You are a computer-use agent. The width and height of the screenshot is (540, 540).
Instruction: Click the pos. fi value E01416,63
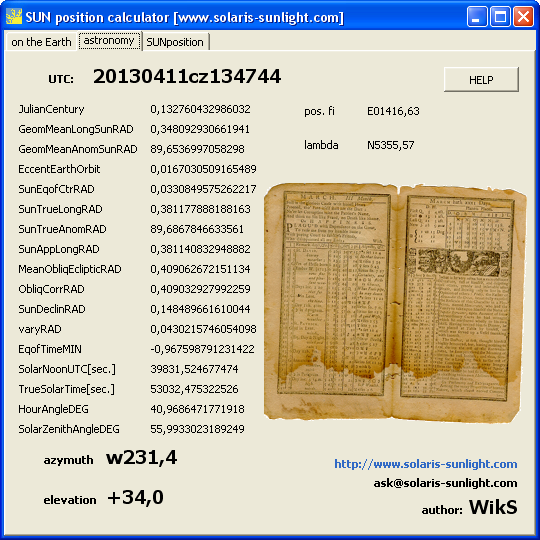click(x=393, y=111)
